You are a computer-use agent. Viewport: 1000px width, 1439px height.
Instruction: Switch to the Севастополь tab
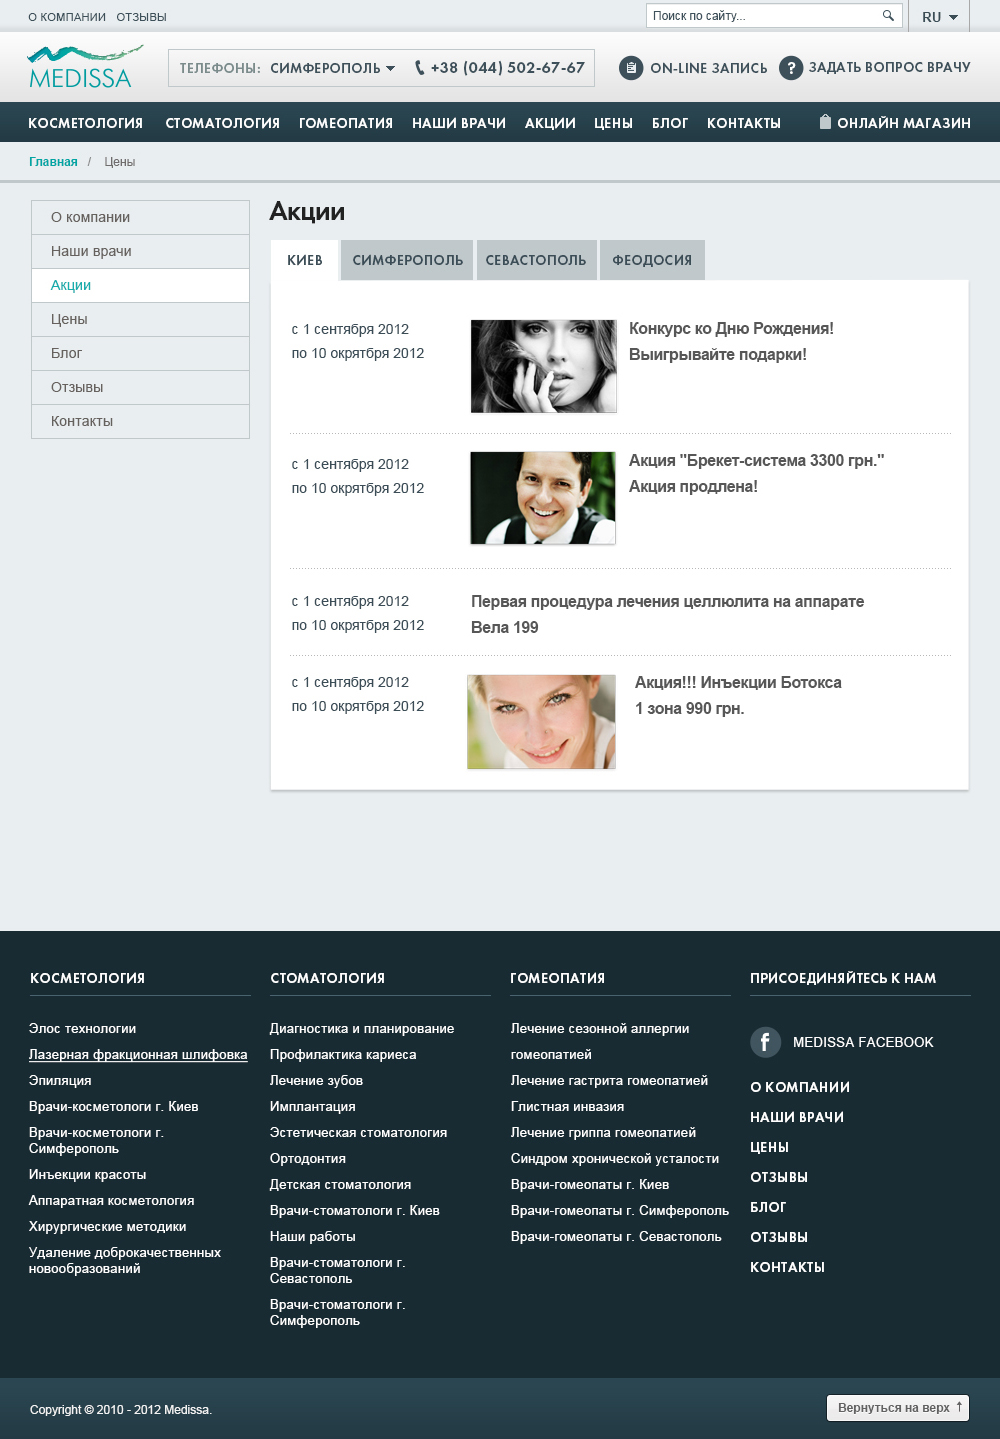(x=536, y=260)
